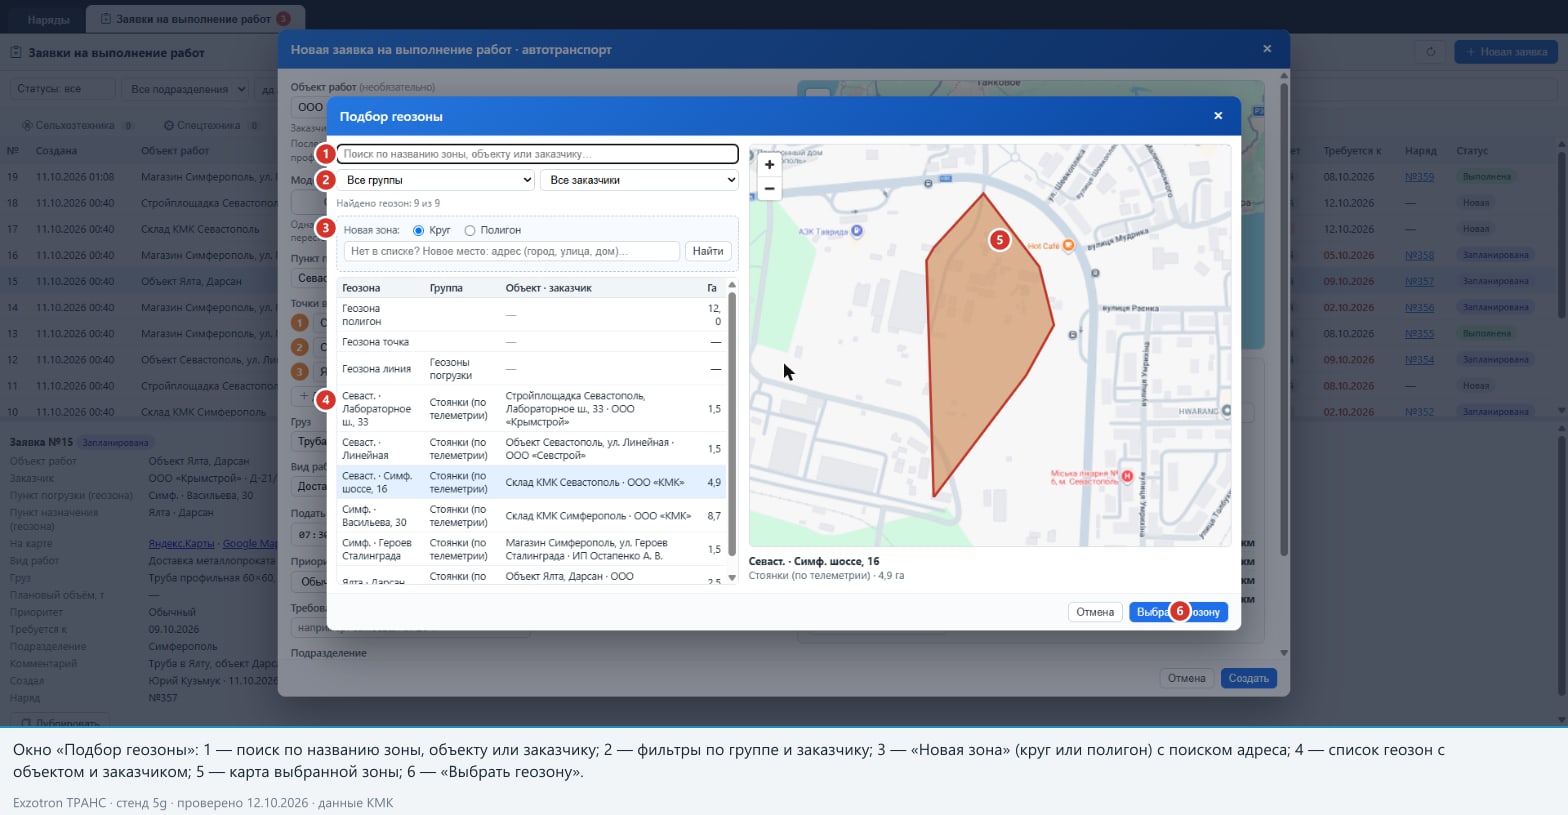
Task: Select the Полигон radio option
Action: (x=470, y=230)
